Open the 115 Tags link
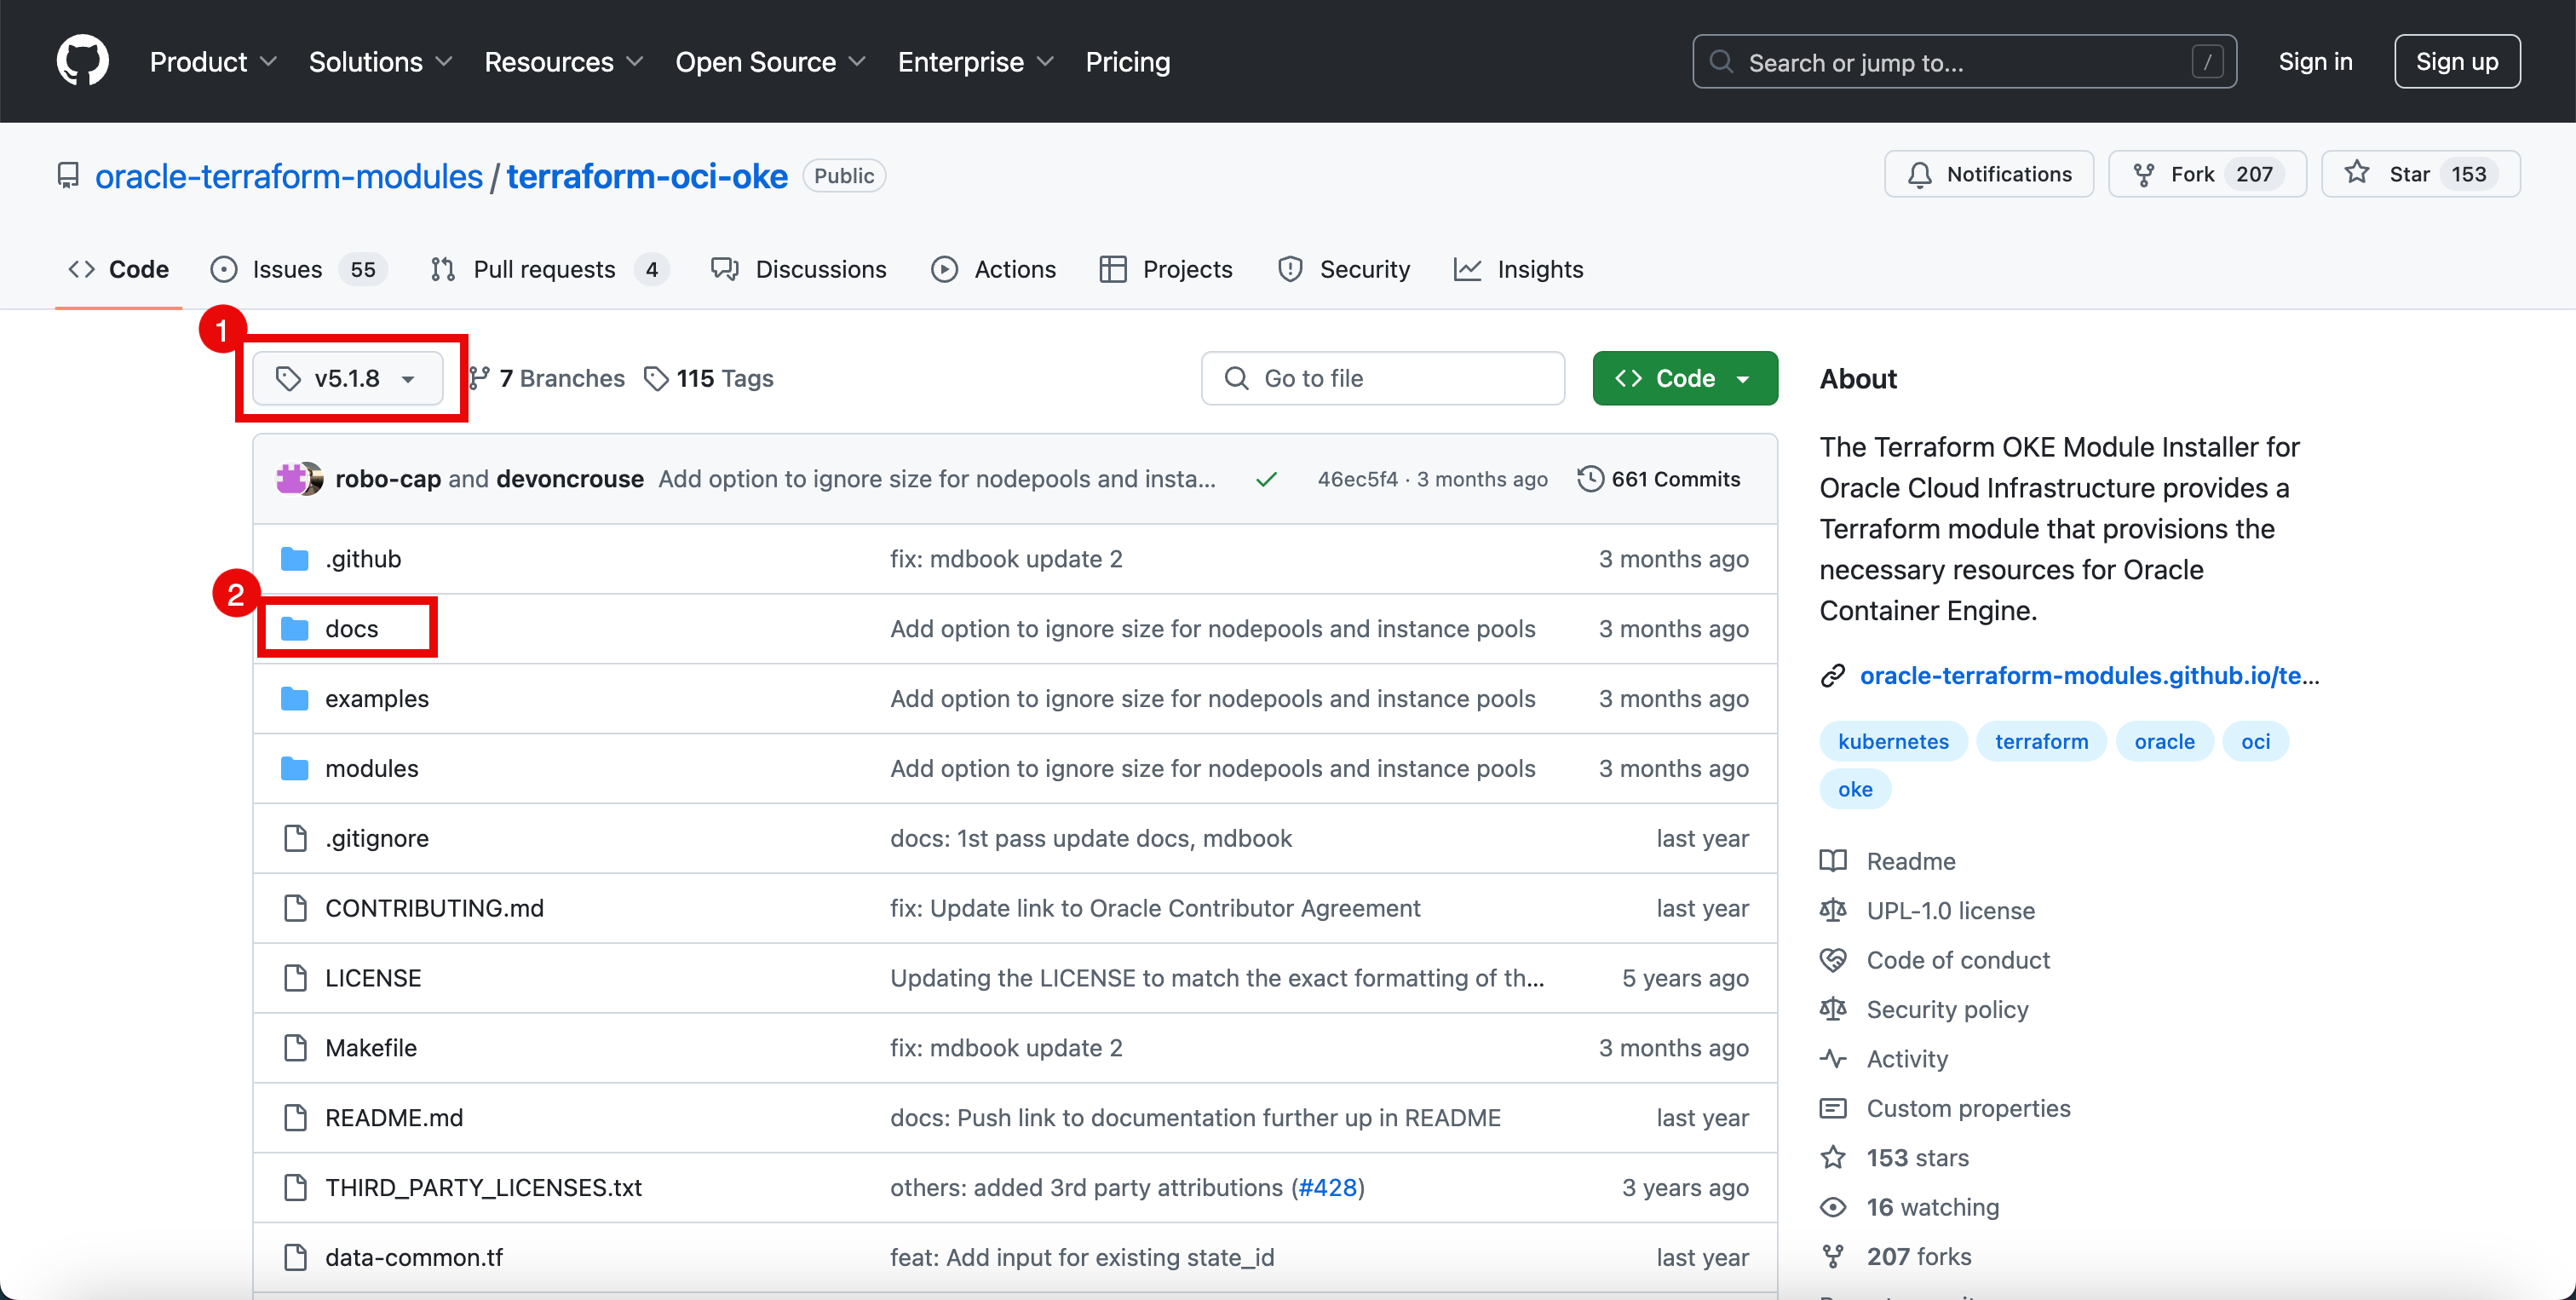 coord(709,378)
